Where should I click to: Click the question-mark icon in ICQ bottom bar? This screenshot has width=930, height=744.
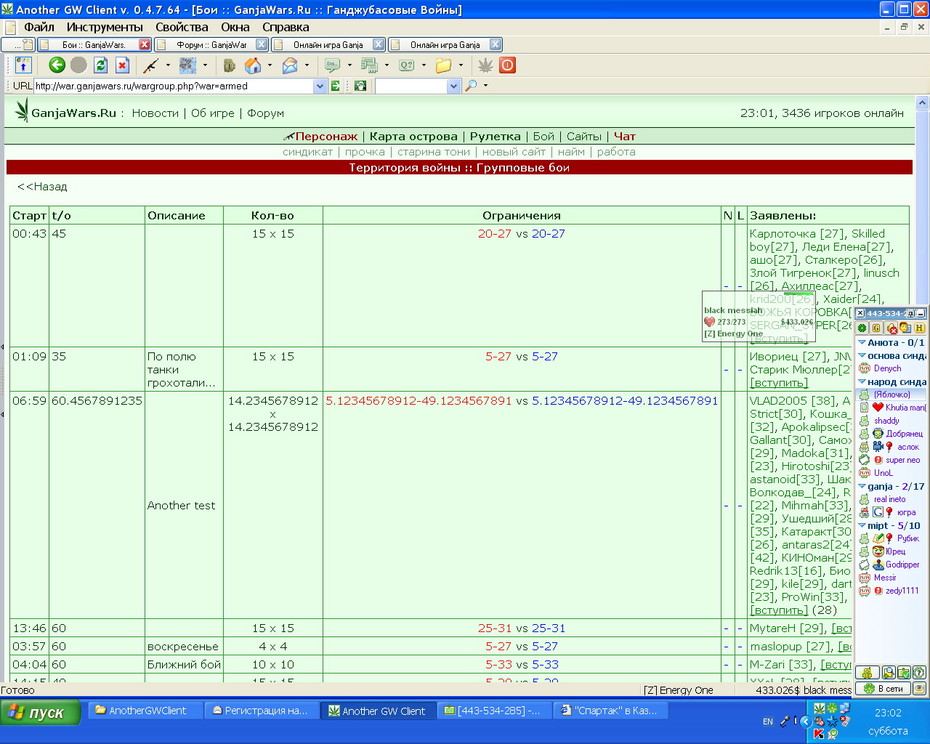click(918, 673)
